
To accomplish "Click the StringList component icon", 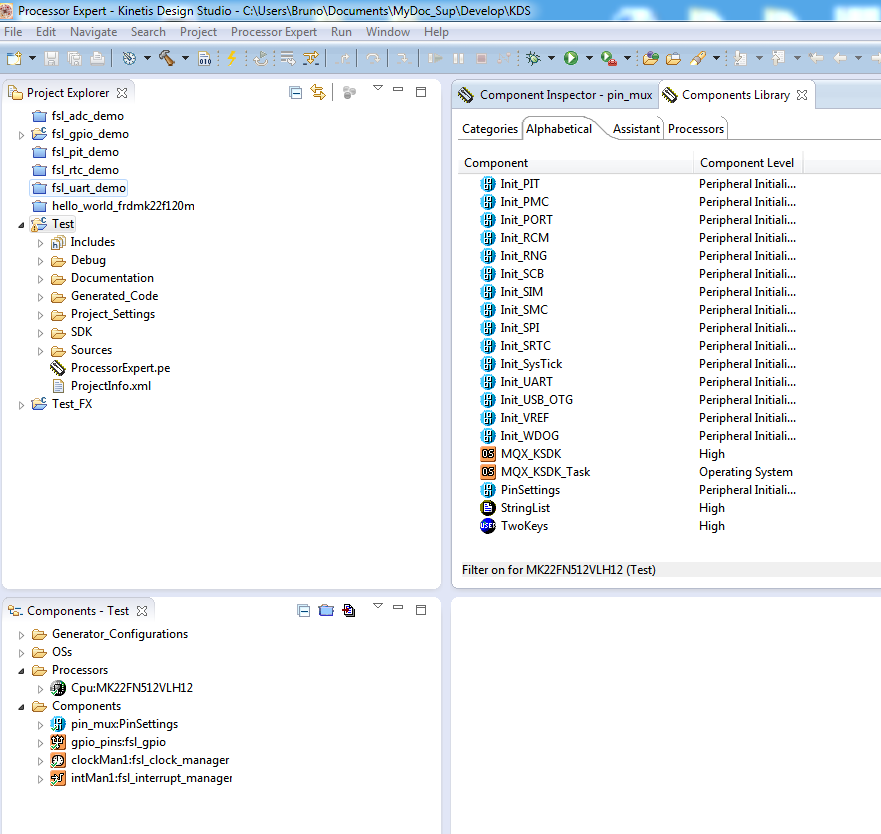I will pos(488,508).
